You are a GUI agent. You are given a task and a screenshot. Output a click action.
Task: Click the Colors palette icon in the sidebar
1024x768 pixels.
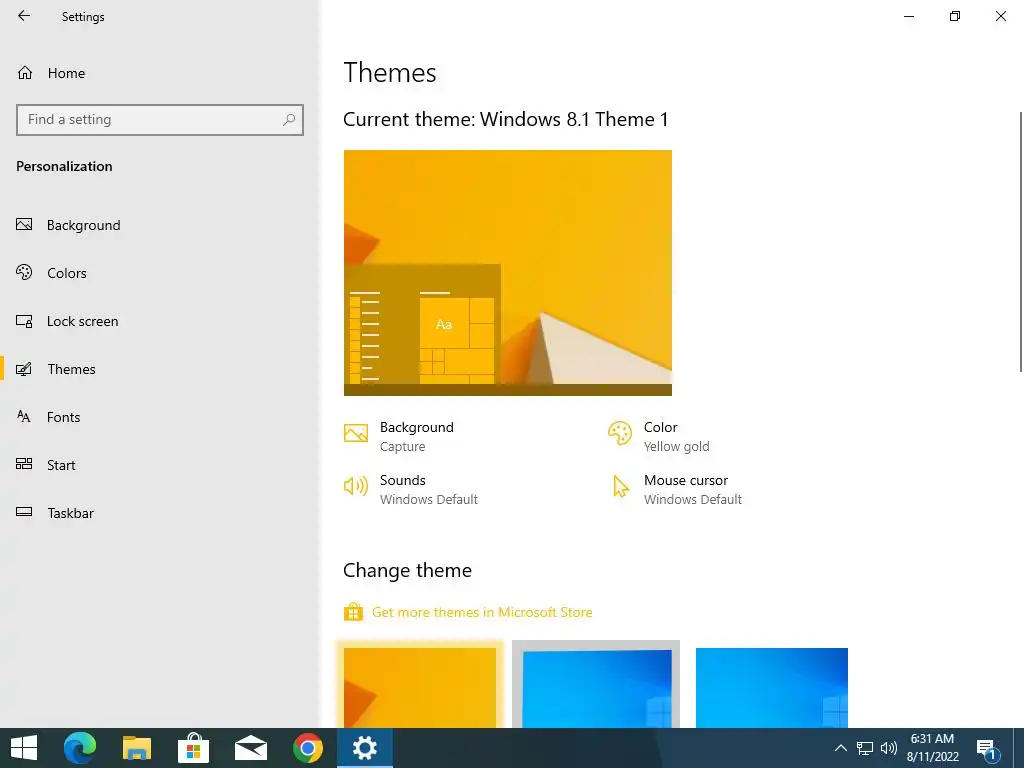[24, 272]
